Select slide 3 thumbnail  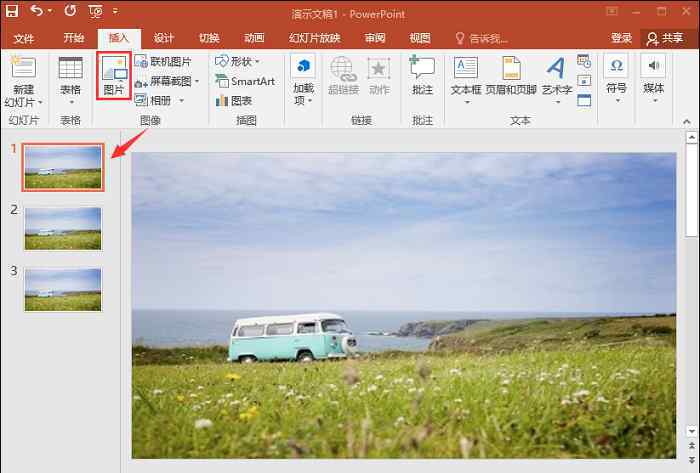coord(63,289)
